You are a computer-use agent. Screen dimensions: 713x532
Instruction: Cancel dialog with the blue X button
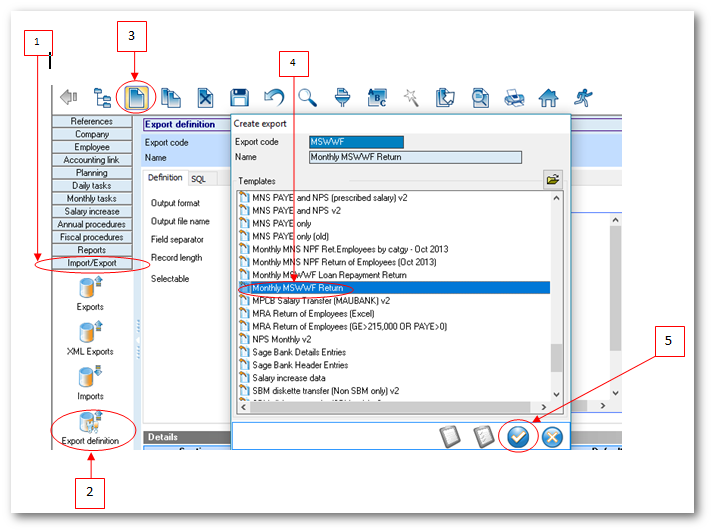pos(551,437)
